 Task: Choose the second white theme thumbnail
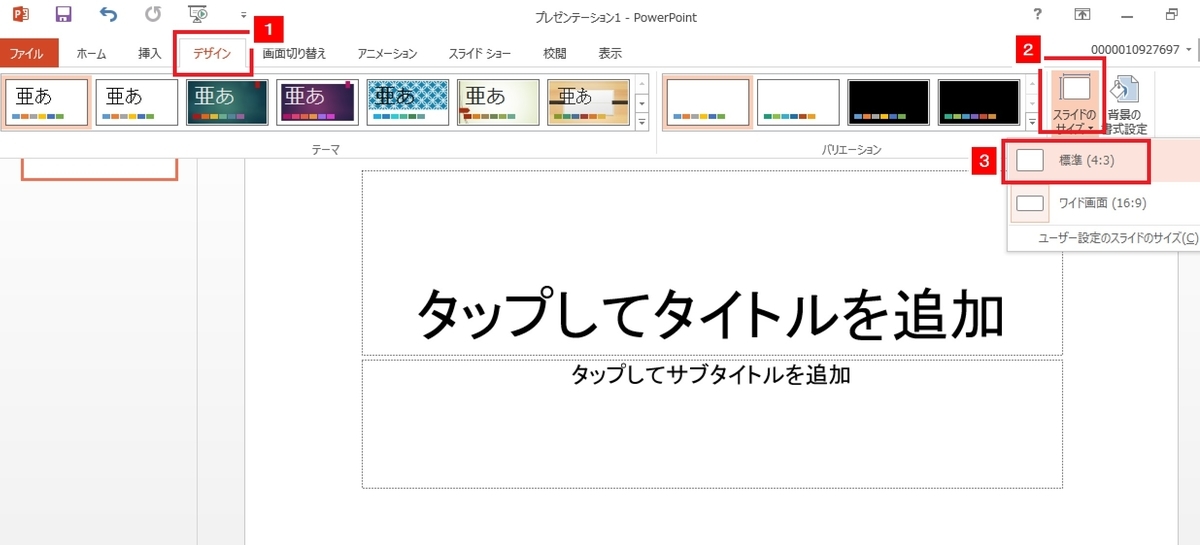[137, 103]
